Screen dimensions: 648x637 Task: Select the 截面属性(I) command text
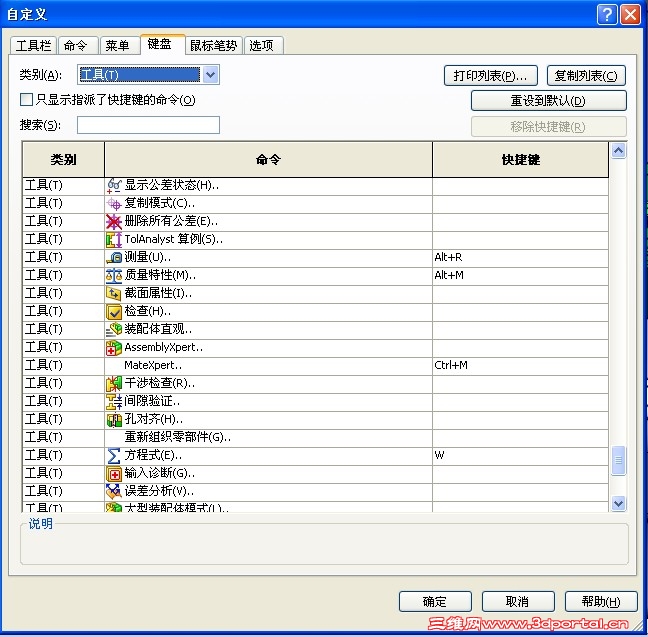coord(158,293)
